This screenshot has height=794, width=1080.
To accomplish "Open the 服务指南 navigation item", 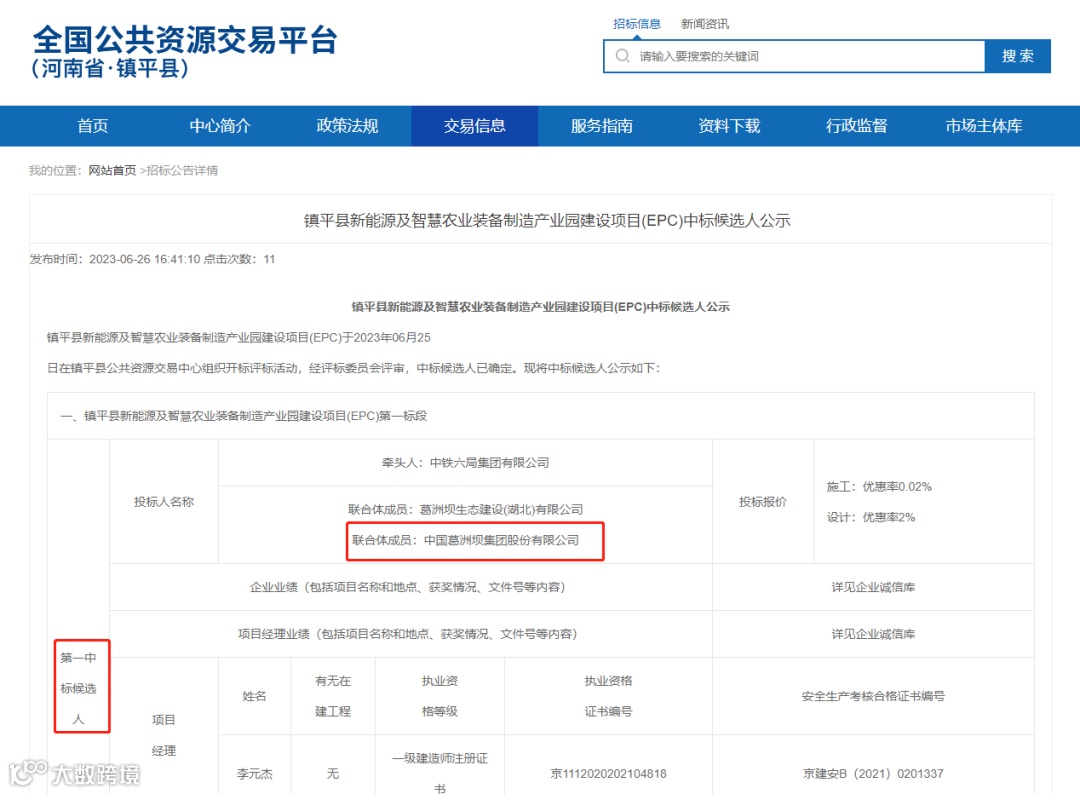I will pos(602,126).
